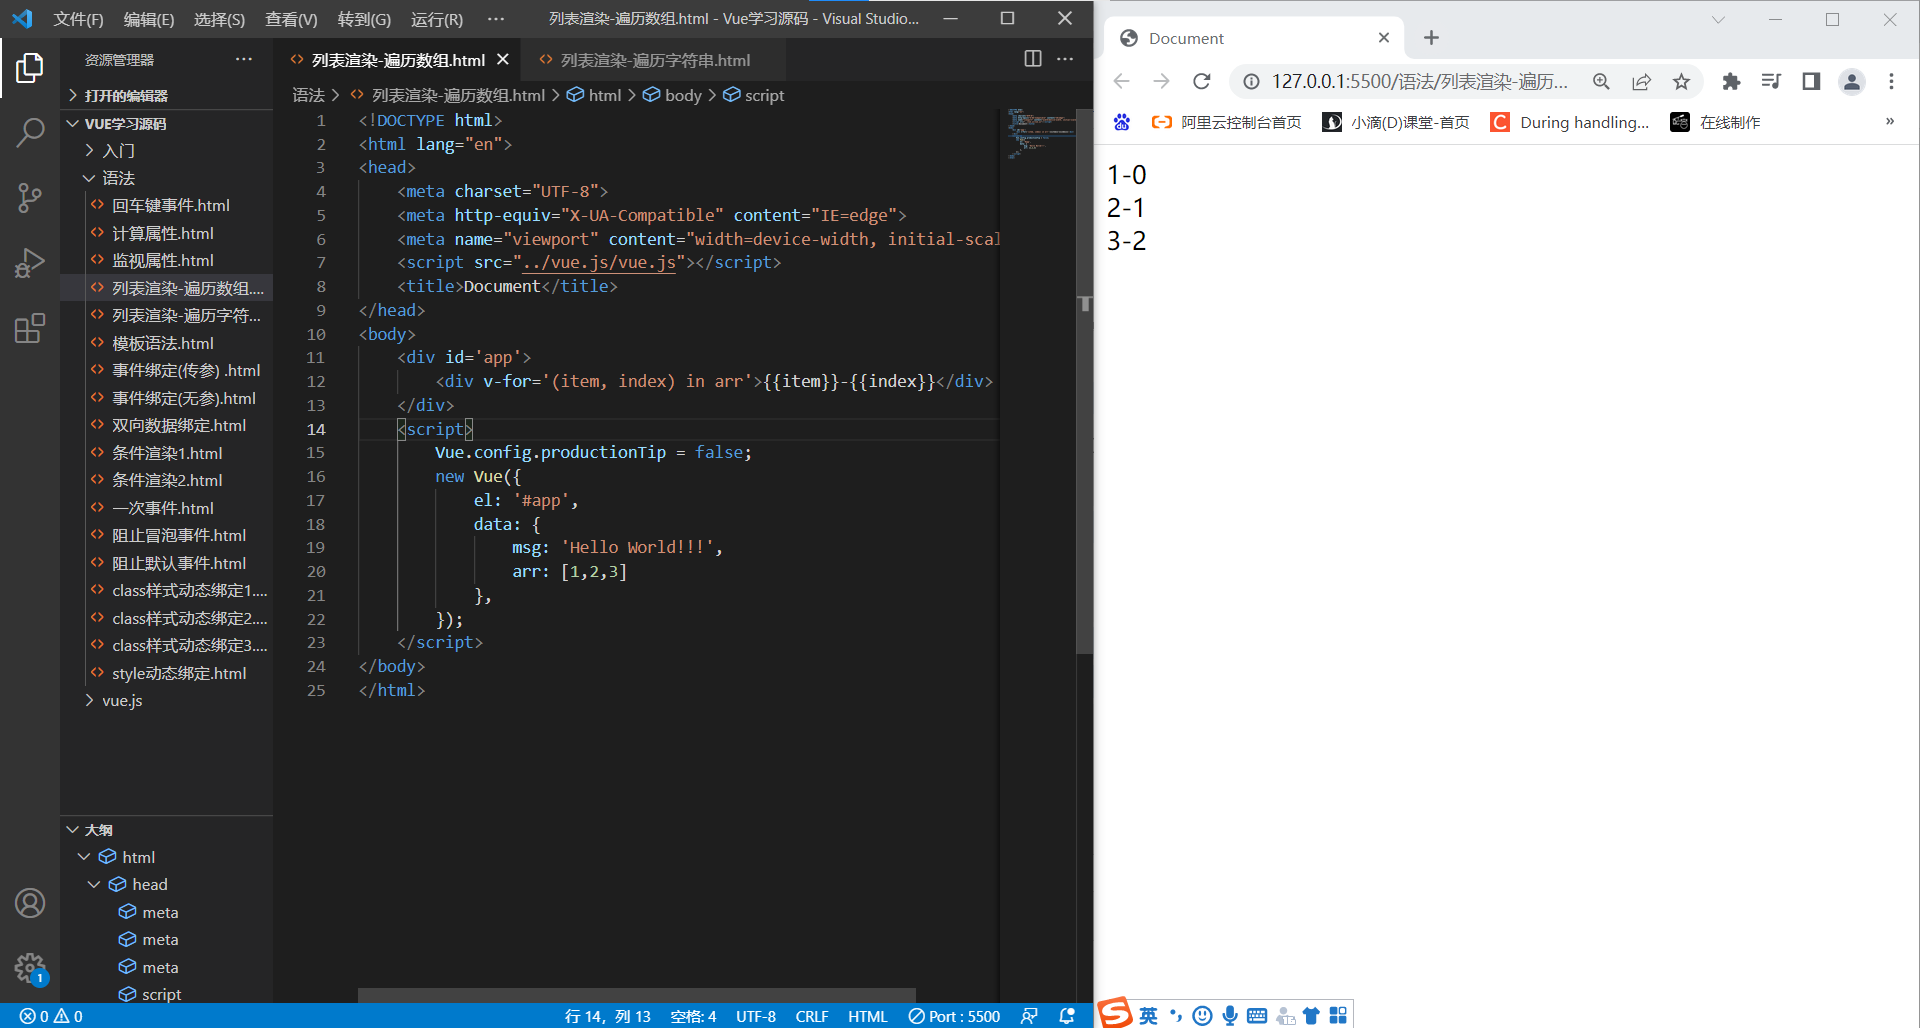Open Run and Debug view
This screenshot has height=1028, width=1920.
30,263
